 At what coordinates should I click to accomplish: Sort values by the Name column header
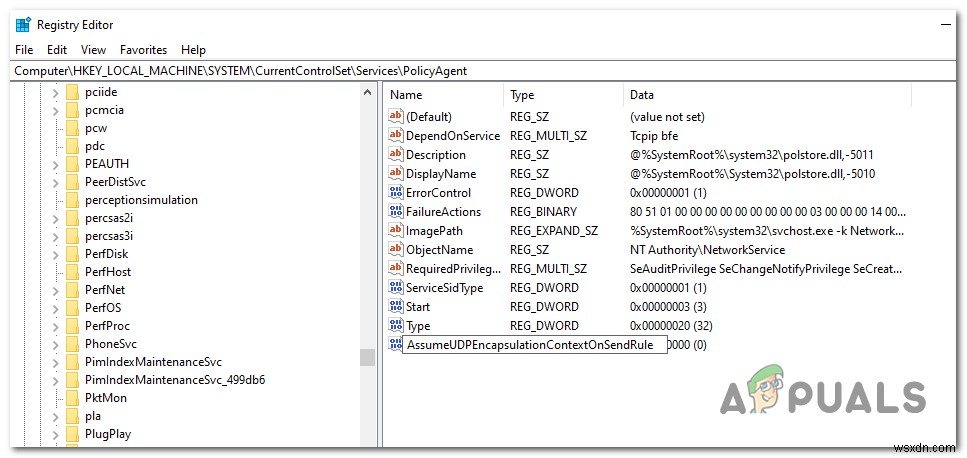407,95
